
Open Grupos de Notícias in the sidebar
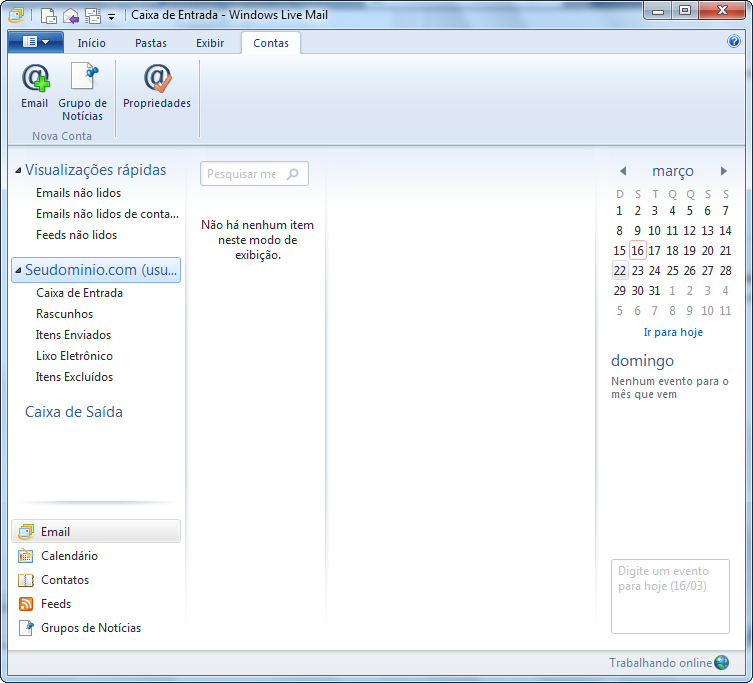(x=90, y=628)
